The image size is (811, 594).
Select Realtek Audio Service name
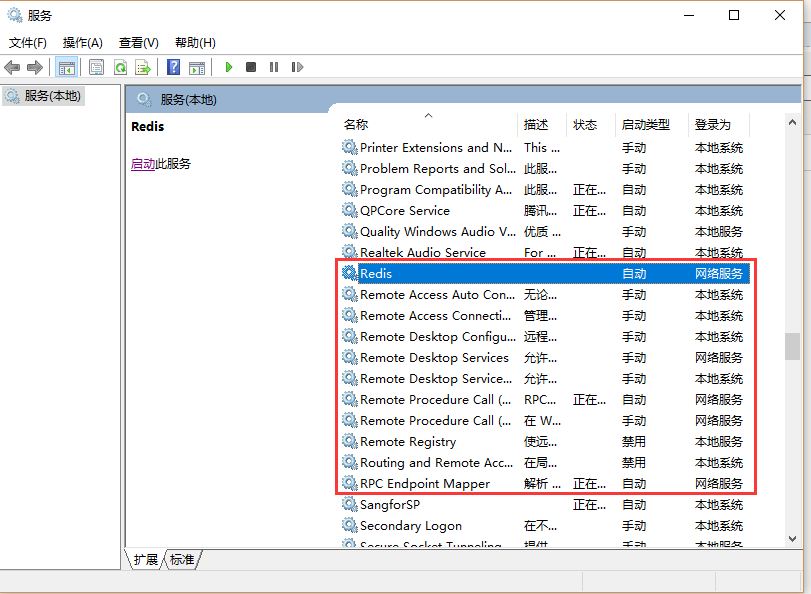[x=423, y=253]
